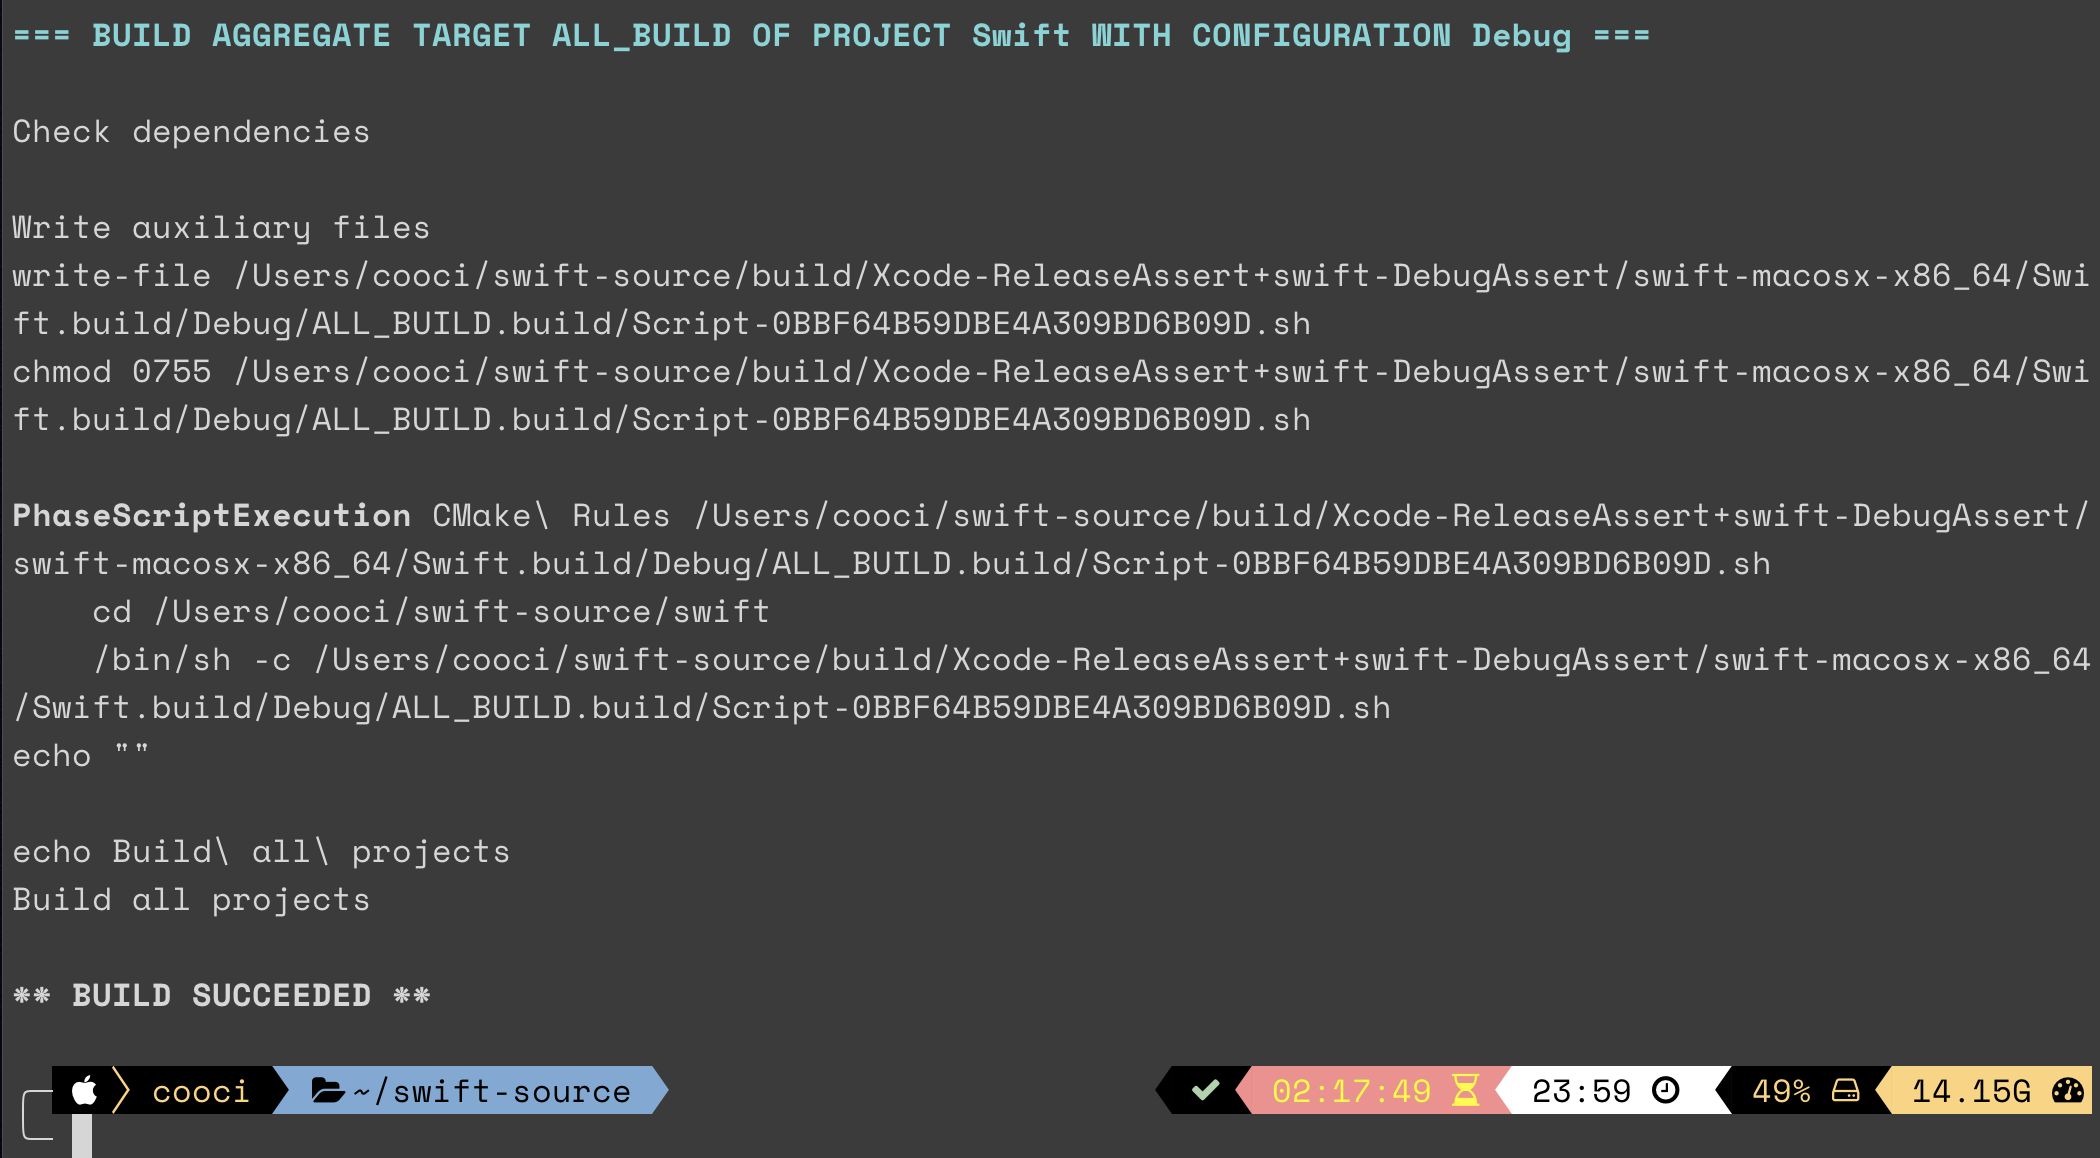Click the chevron separator after the Apple logo
This screenshot has width=2100, height=1158.
pyautogui.click(x=121, y=1090)
